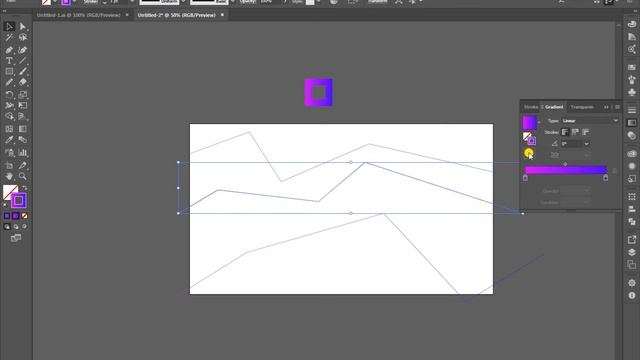The height and width of the screenshot is (360, 640).
Task: Select the Eyedropper tool
Action: (x=9, y=140)
